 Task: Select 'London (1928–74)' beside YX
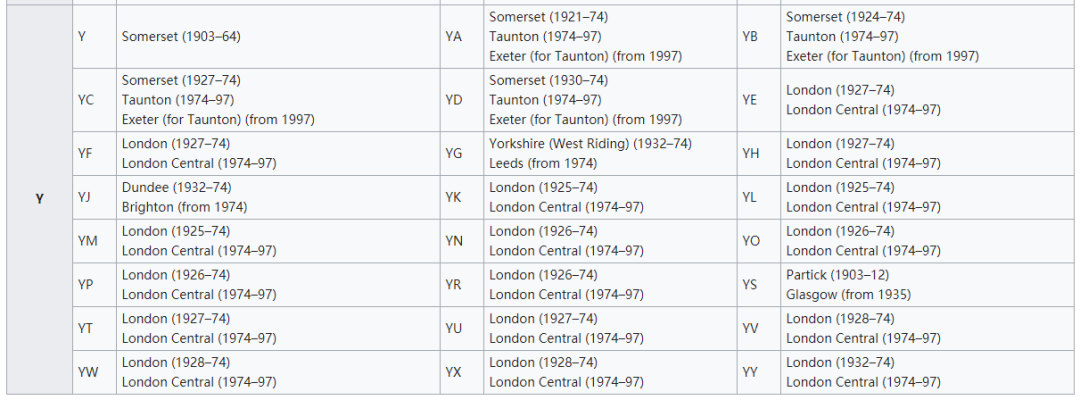pos(543,362)
